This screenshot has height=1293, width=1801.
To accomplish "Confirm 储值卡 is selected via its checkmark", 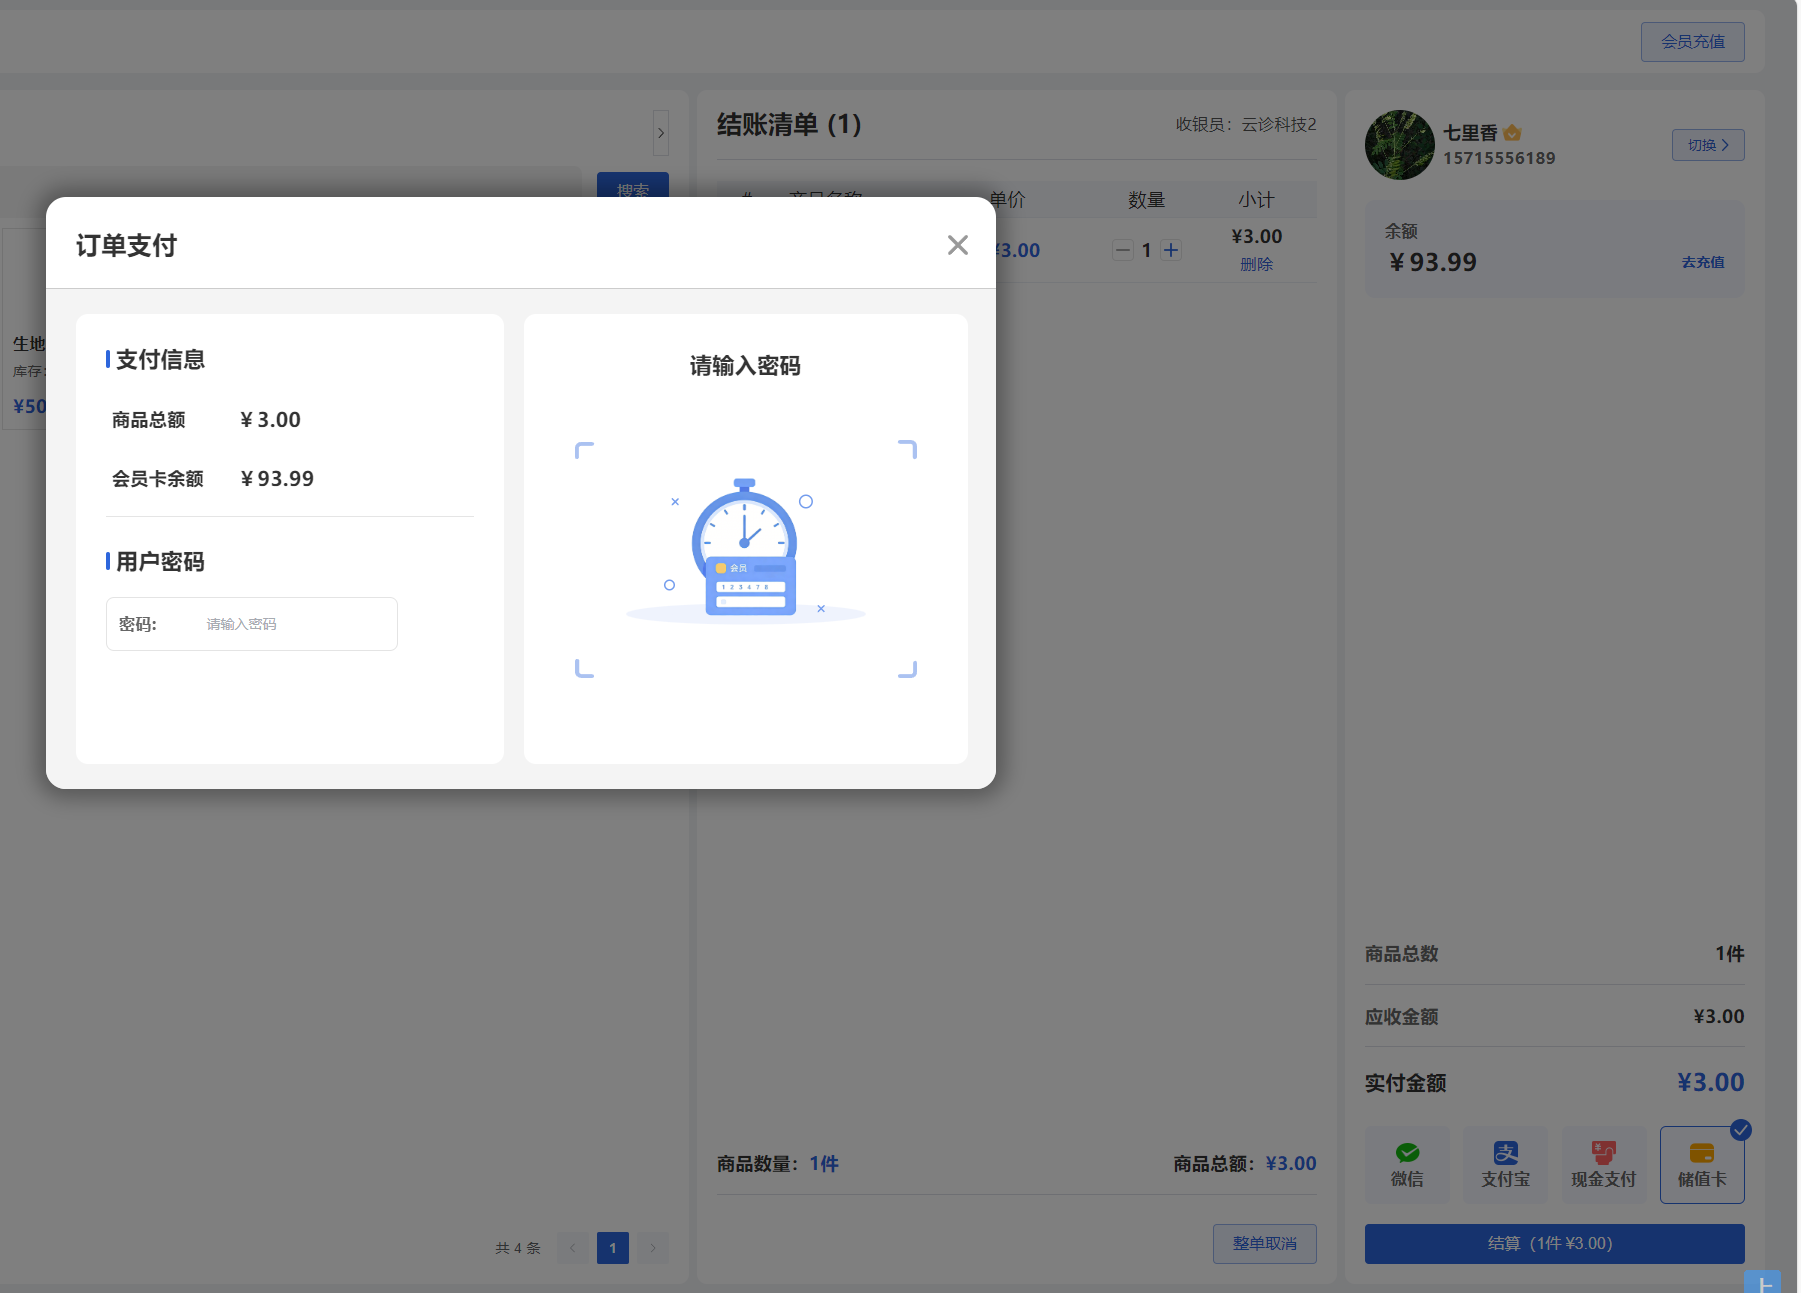I will click(1741, 1130).
